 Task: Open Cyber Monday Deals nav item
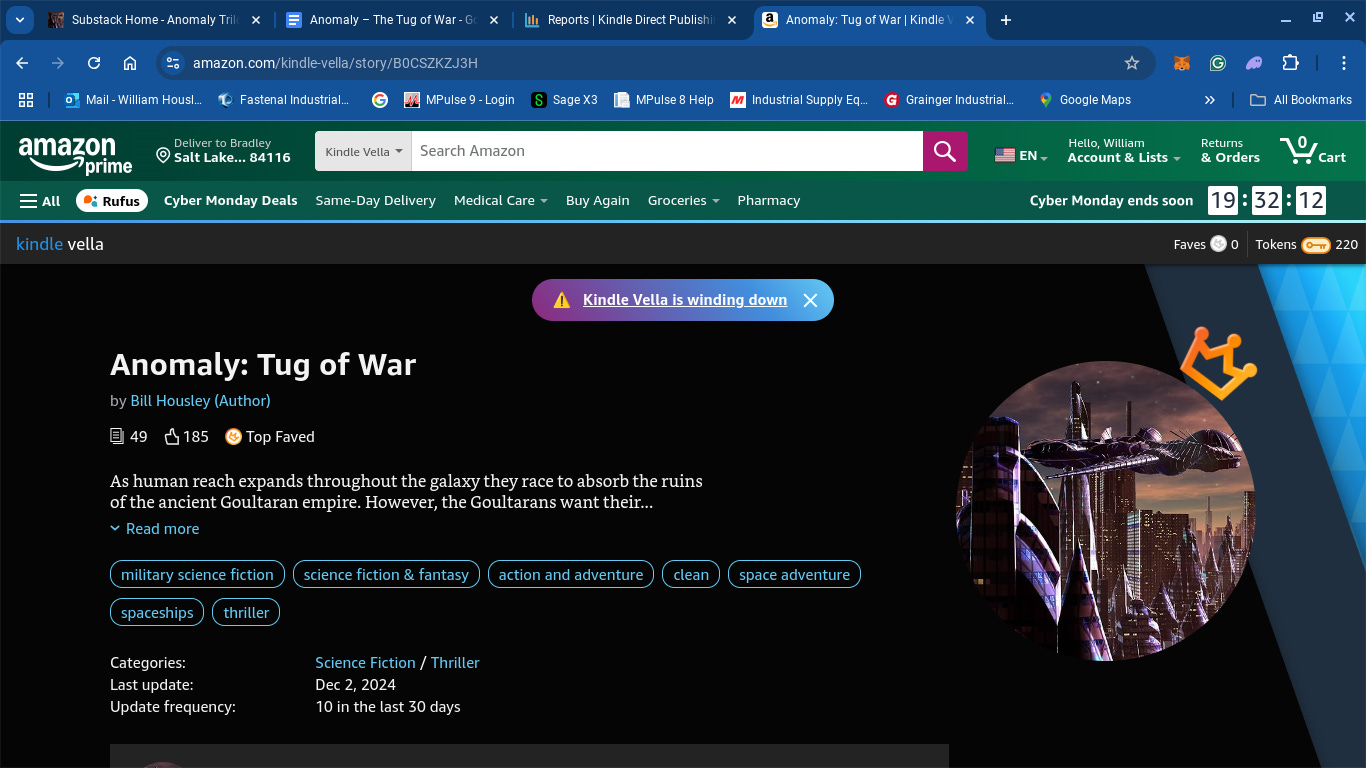[231, 201]
